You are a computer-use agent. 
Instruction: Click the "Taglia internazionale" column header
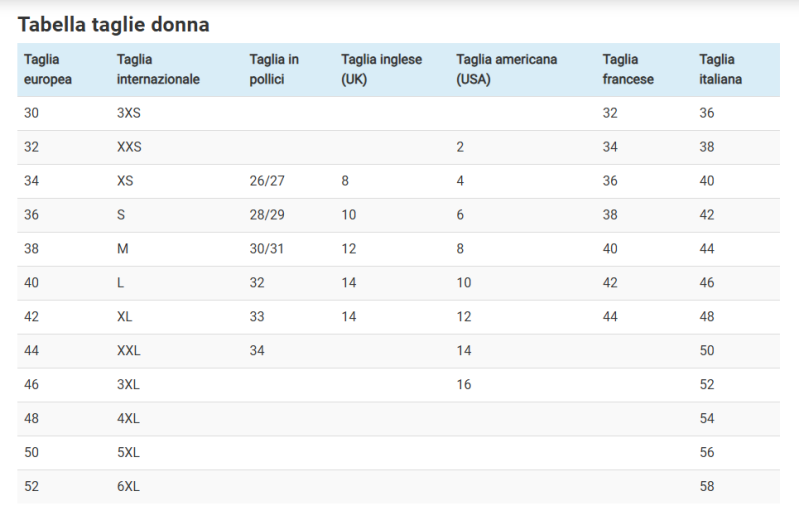(158, 69)
